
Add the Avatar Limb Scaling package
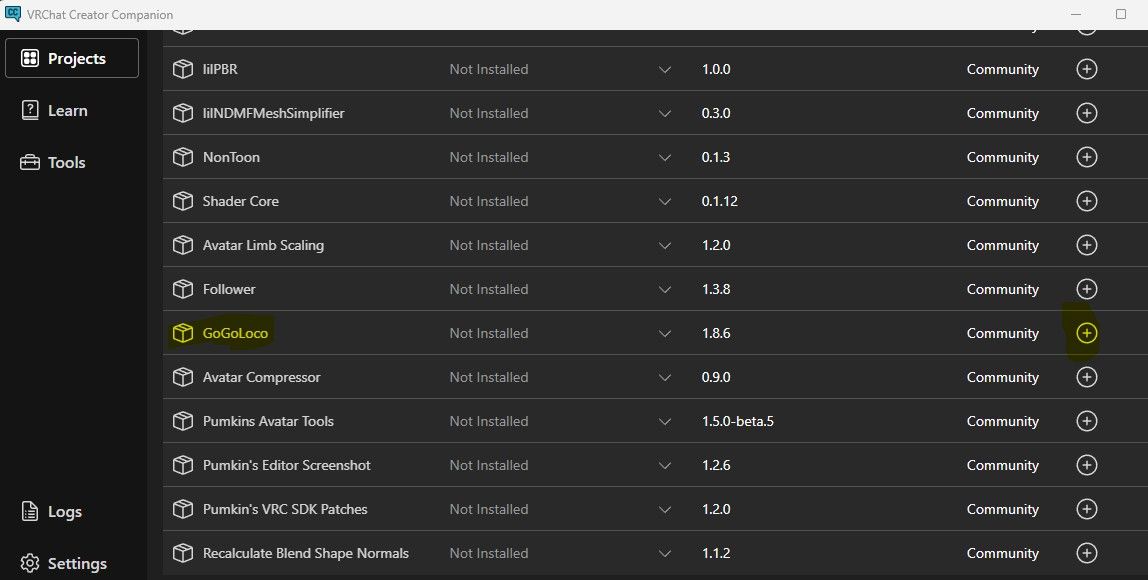[x=1086, y=245]
